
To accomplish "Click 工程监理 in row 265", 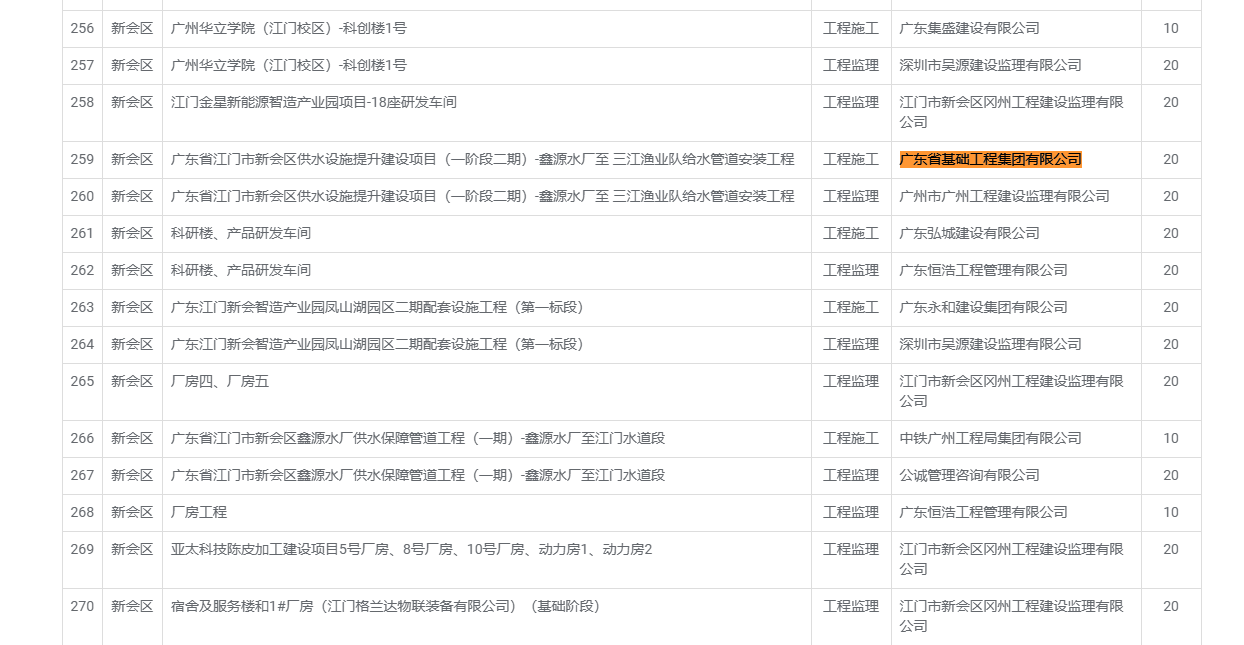I will point(851,381).
